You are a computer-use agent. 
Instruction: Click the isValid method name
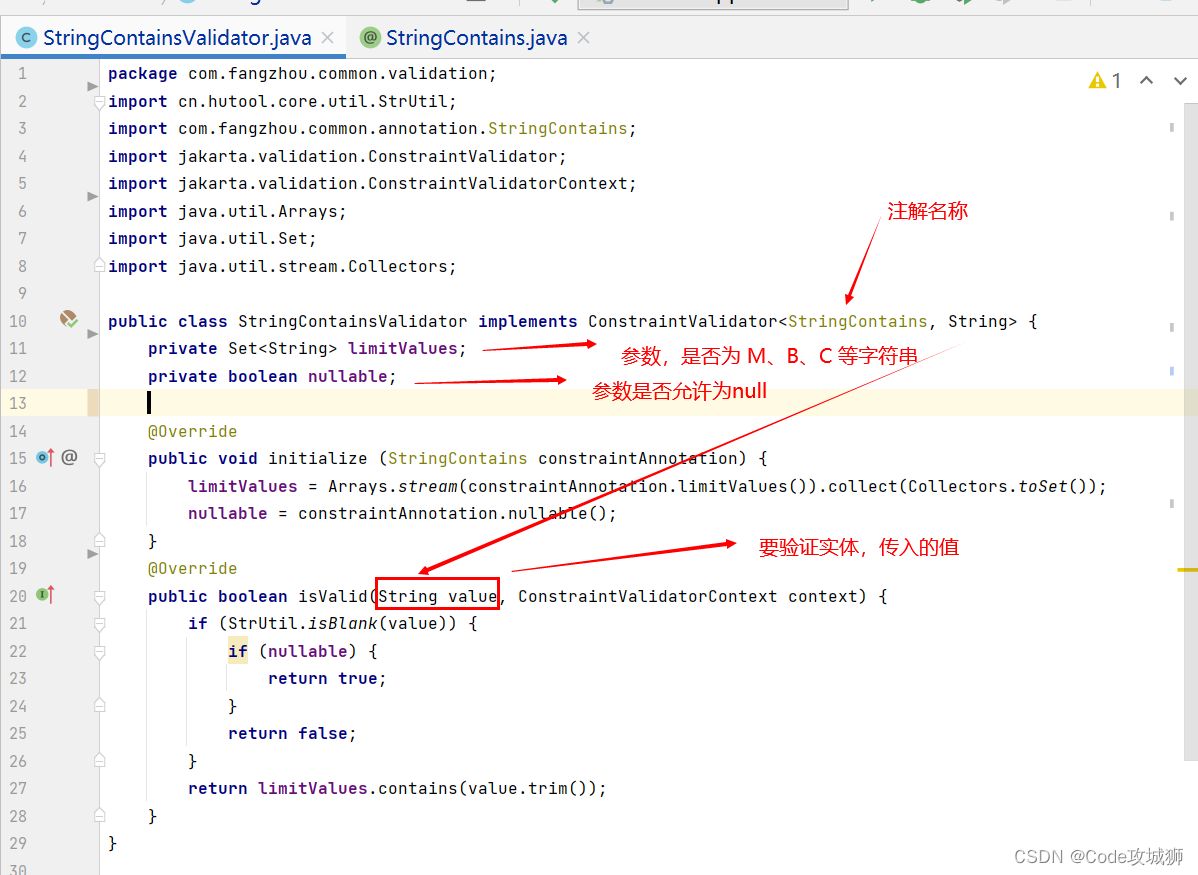pos(333,596)
